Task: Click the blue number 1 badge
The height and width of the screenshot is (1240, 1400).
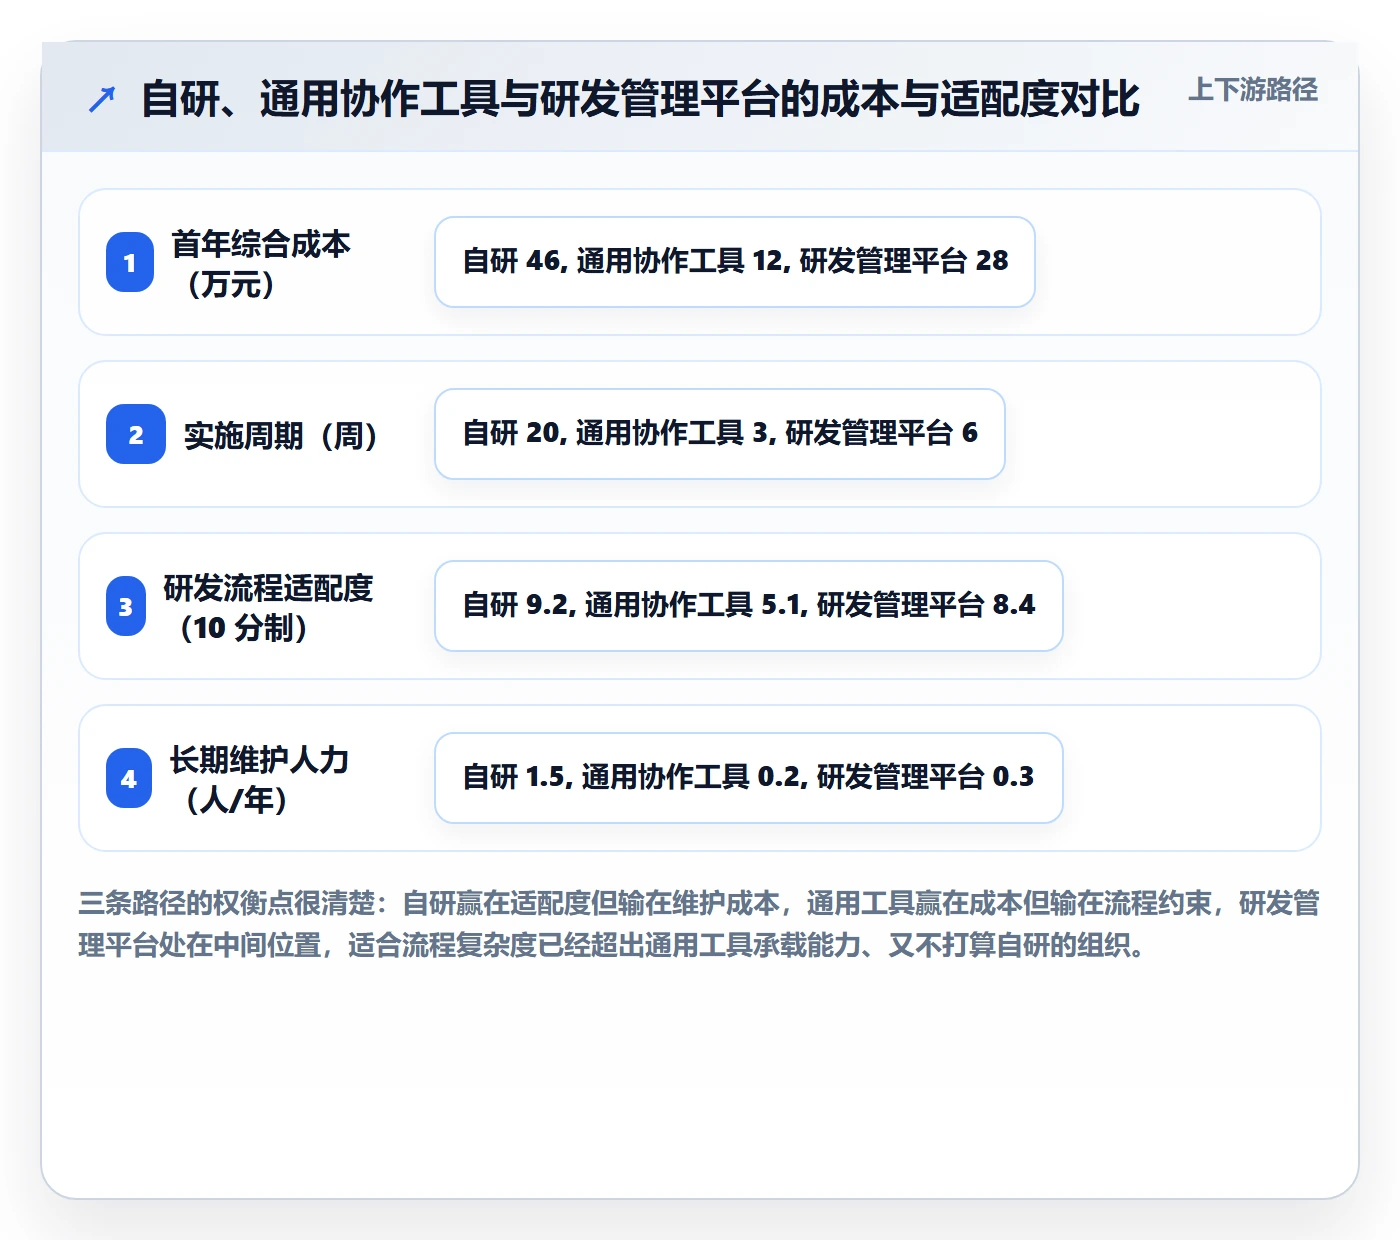Action: click(130, 262)
